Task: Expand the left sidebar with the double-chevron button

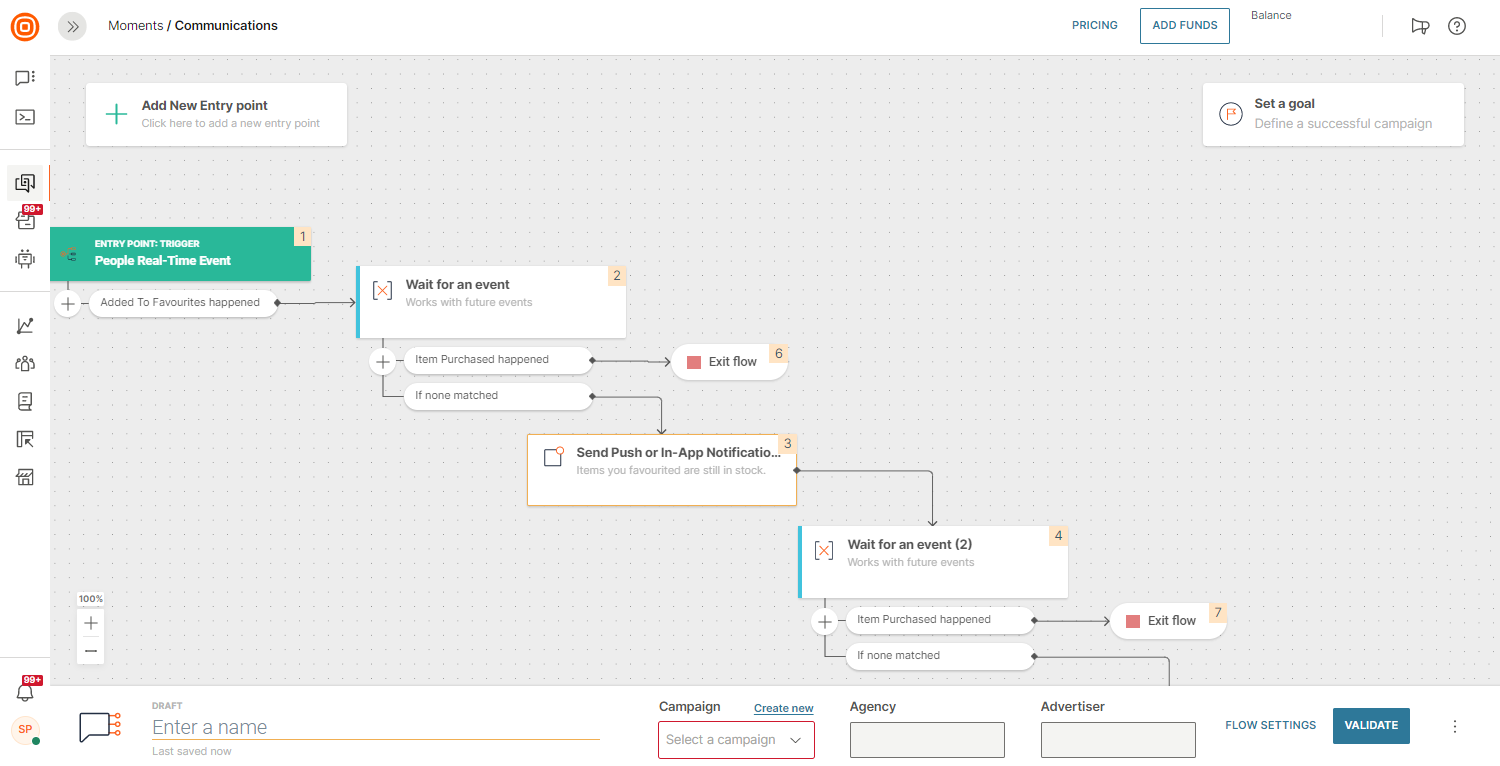Action: (x=72, y=27)
